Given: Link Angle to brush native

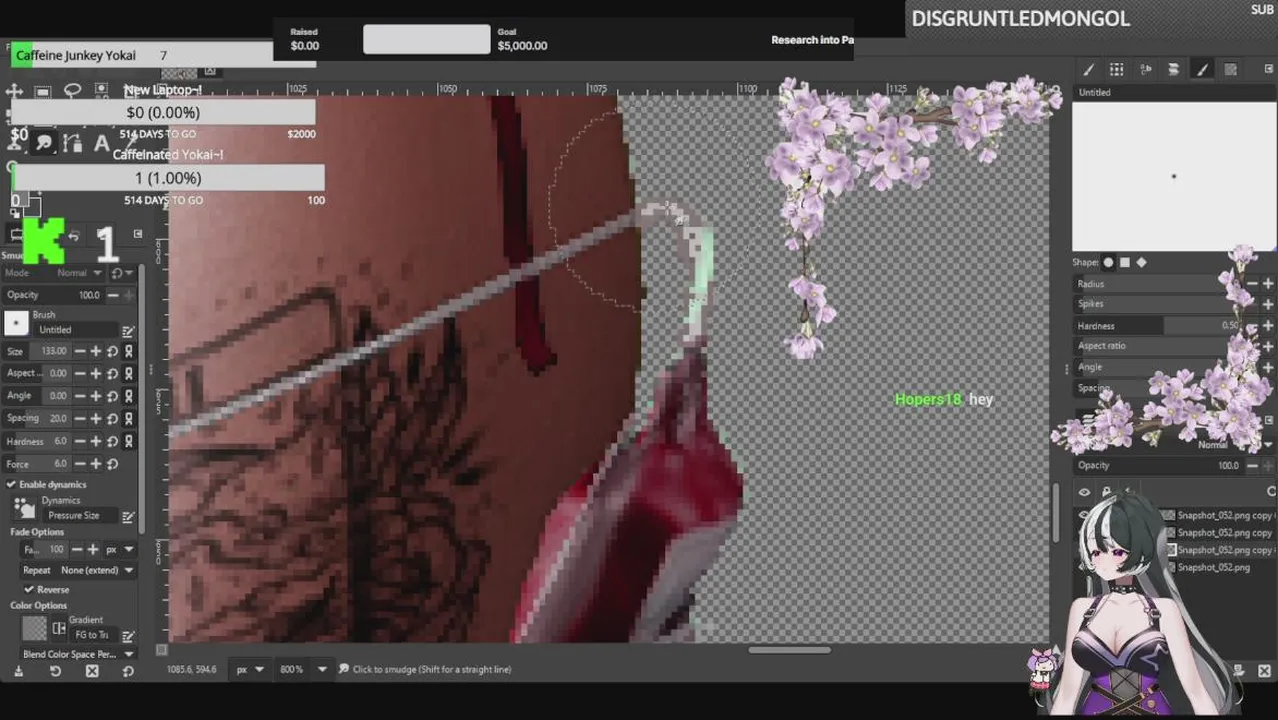Looking at the screenshot, I should [129, 396].
